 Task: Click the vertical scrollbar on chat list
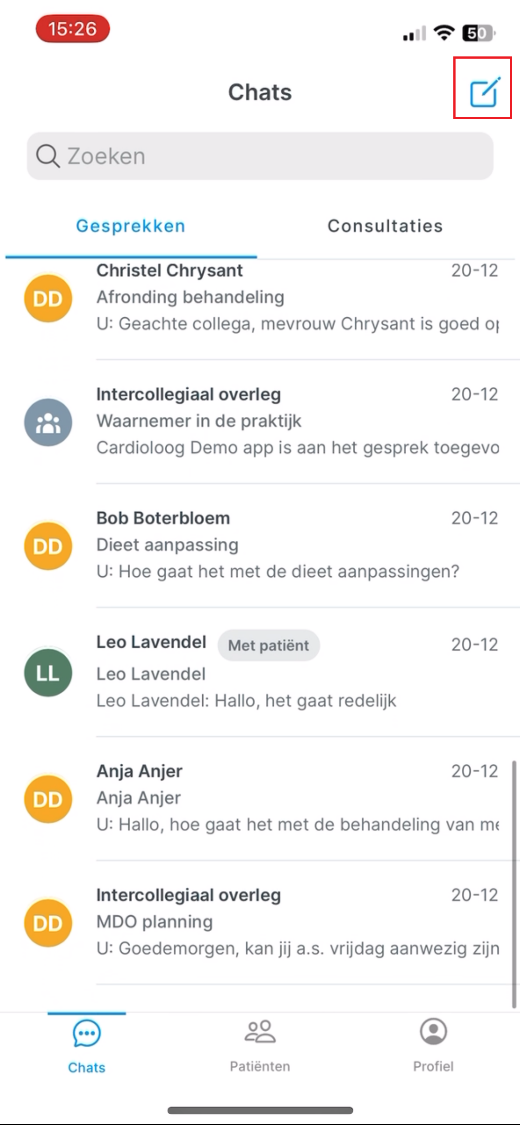point(514,885)
